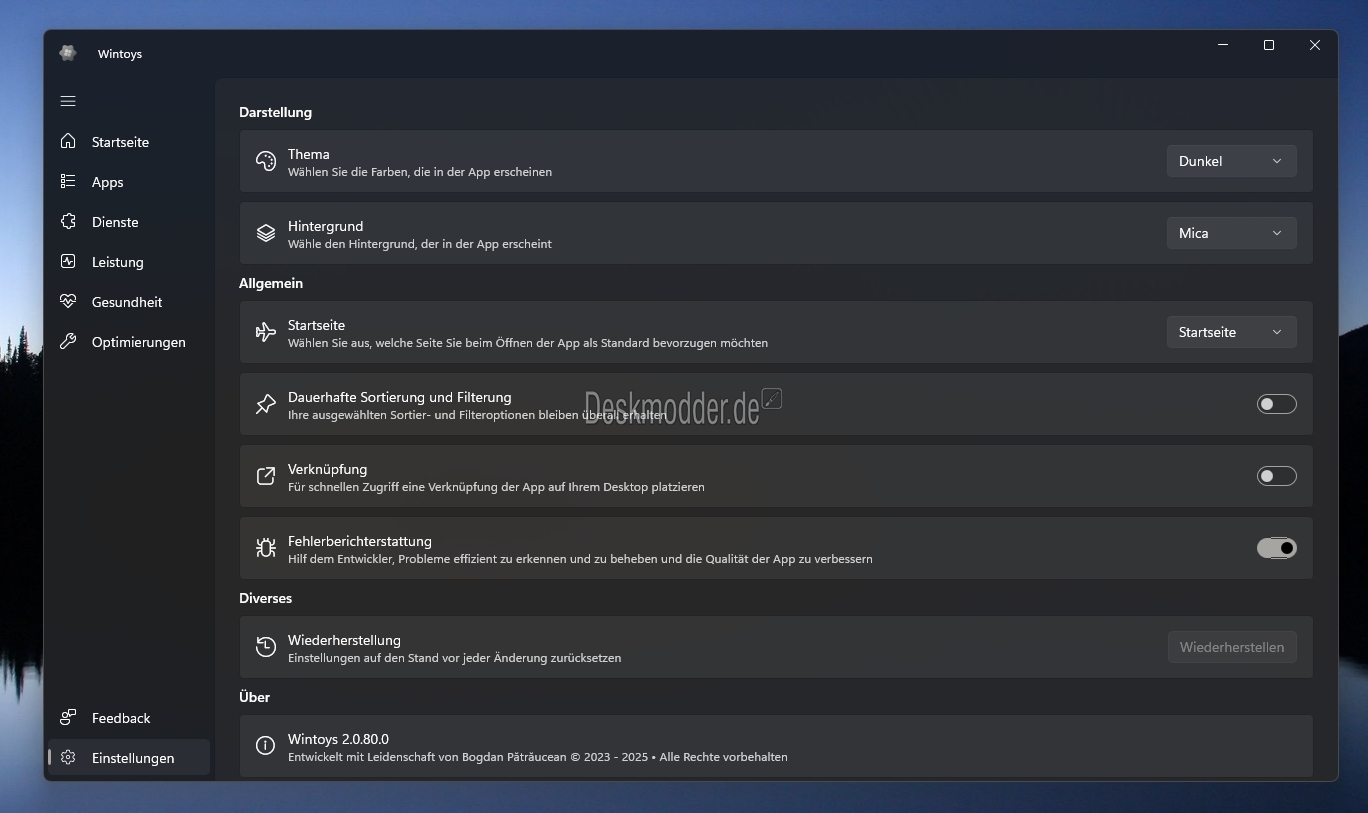Open the Gesundheit page

point(129,302)
